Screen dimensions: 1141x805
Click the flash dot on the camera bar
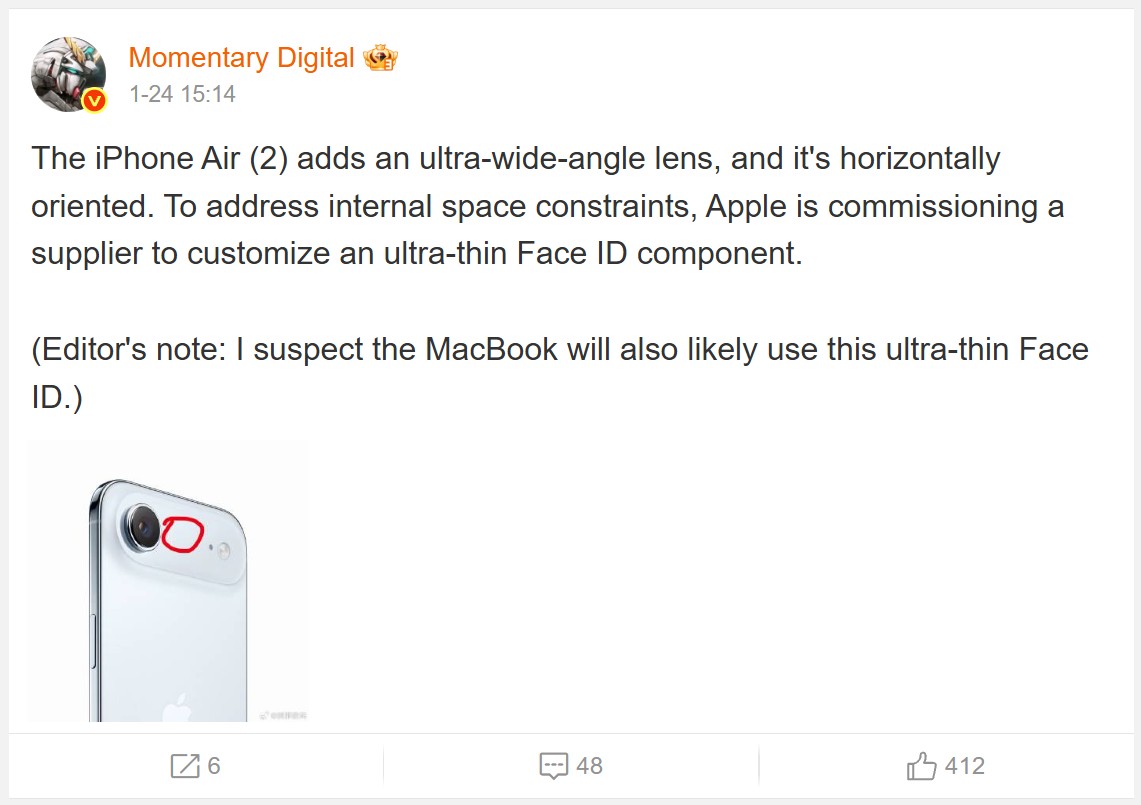pos(223,549)
